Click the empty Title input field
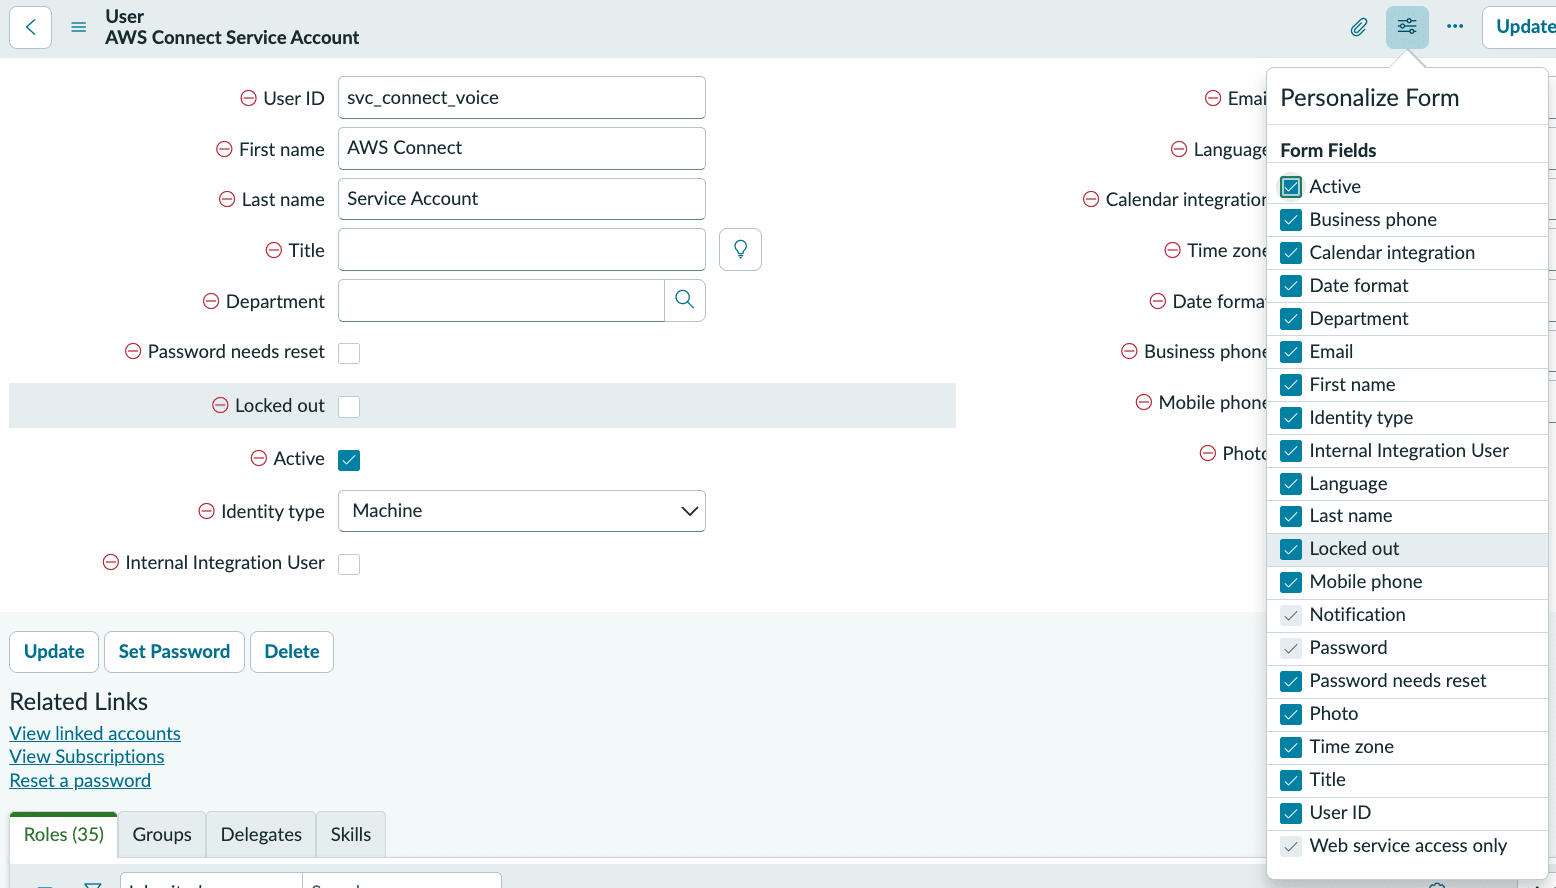1556x888 pixels. pyautogui.click(x=522, y=250)
